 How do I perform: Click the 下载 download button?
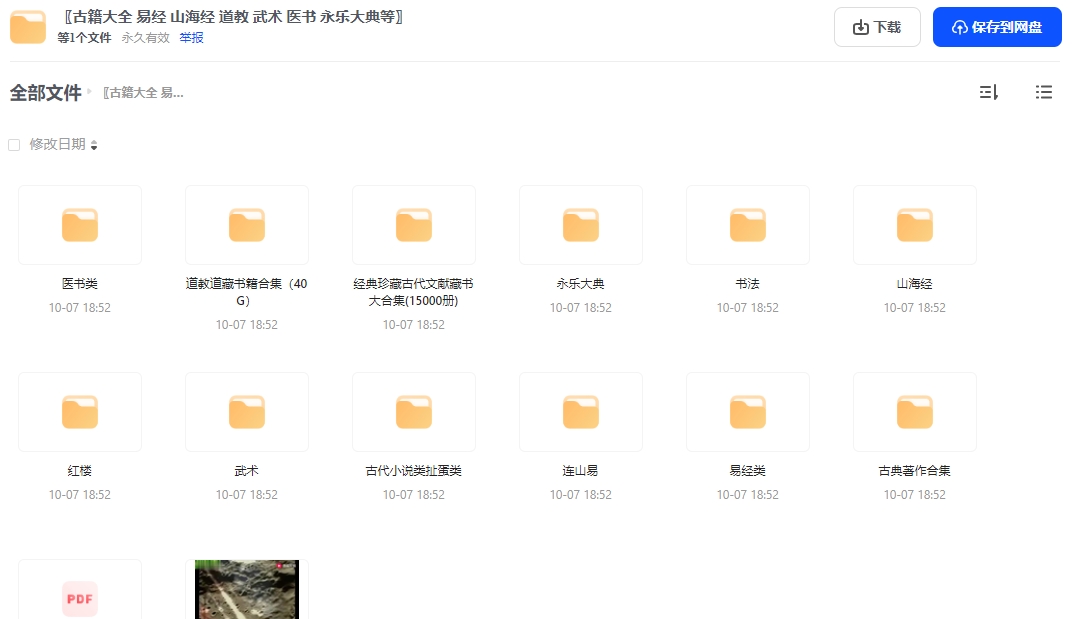pos(877,27)
